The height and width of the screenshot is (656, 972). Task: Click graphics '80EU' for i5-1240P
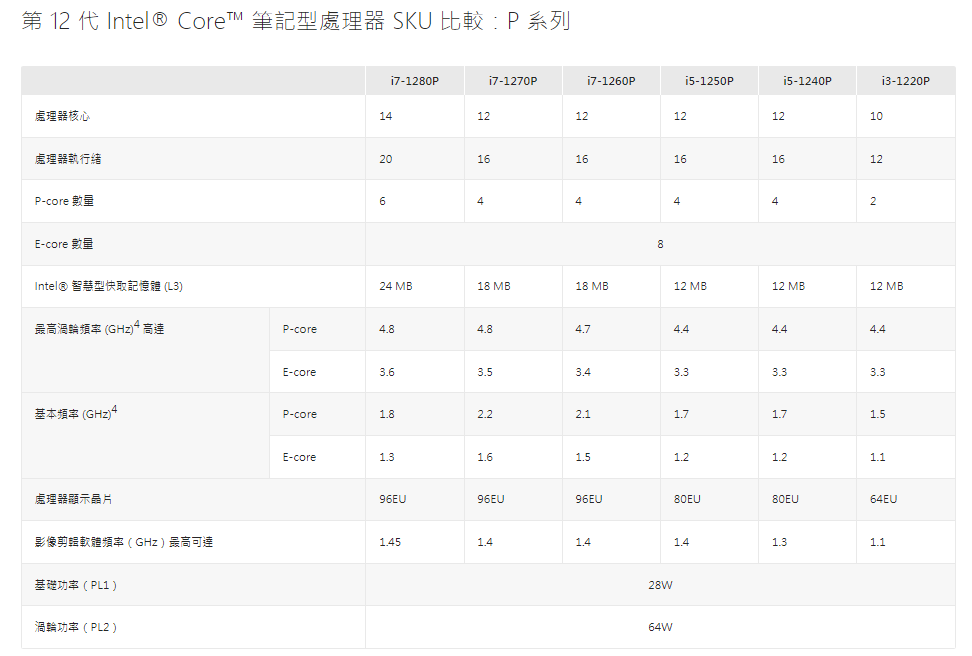tap(785, 499)
